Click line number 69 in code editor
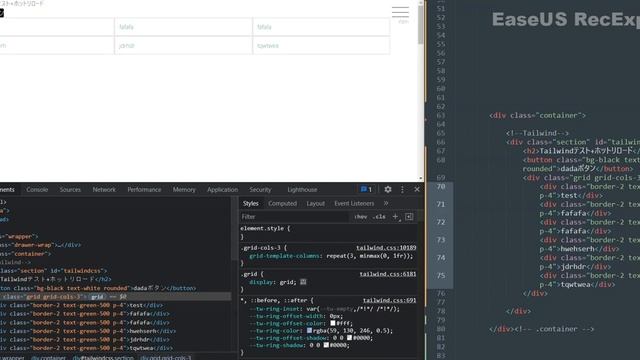Image resolution: width=640 pixels, height=360 pixels. [440, 178]
